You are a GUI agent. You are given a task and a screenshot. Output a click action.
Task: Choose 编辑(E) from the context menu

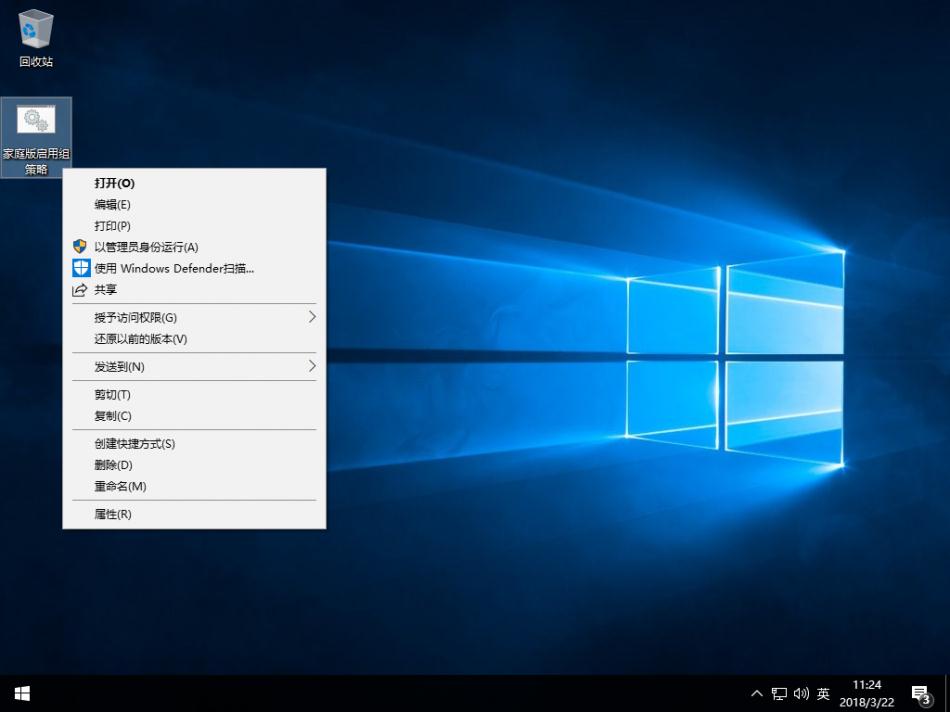[194, 205]
